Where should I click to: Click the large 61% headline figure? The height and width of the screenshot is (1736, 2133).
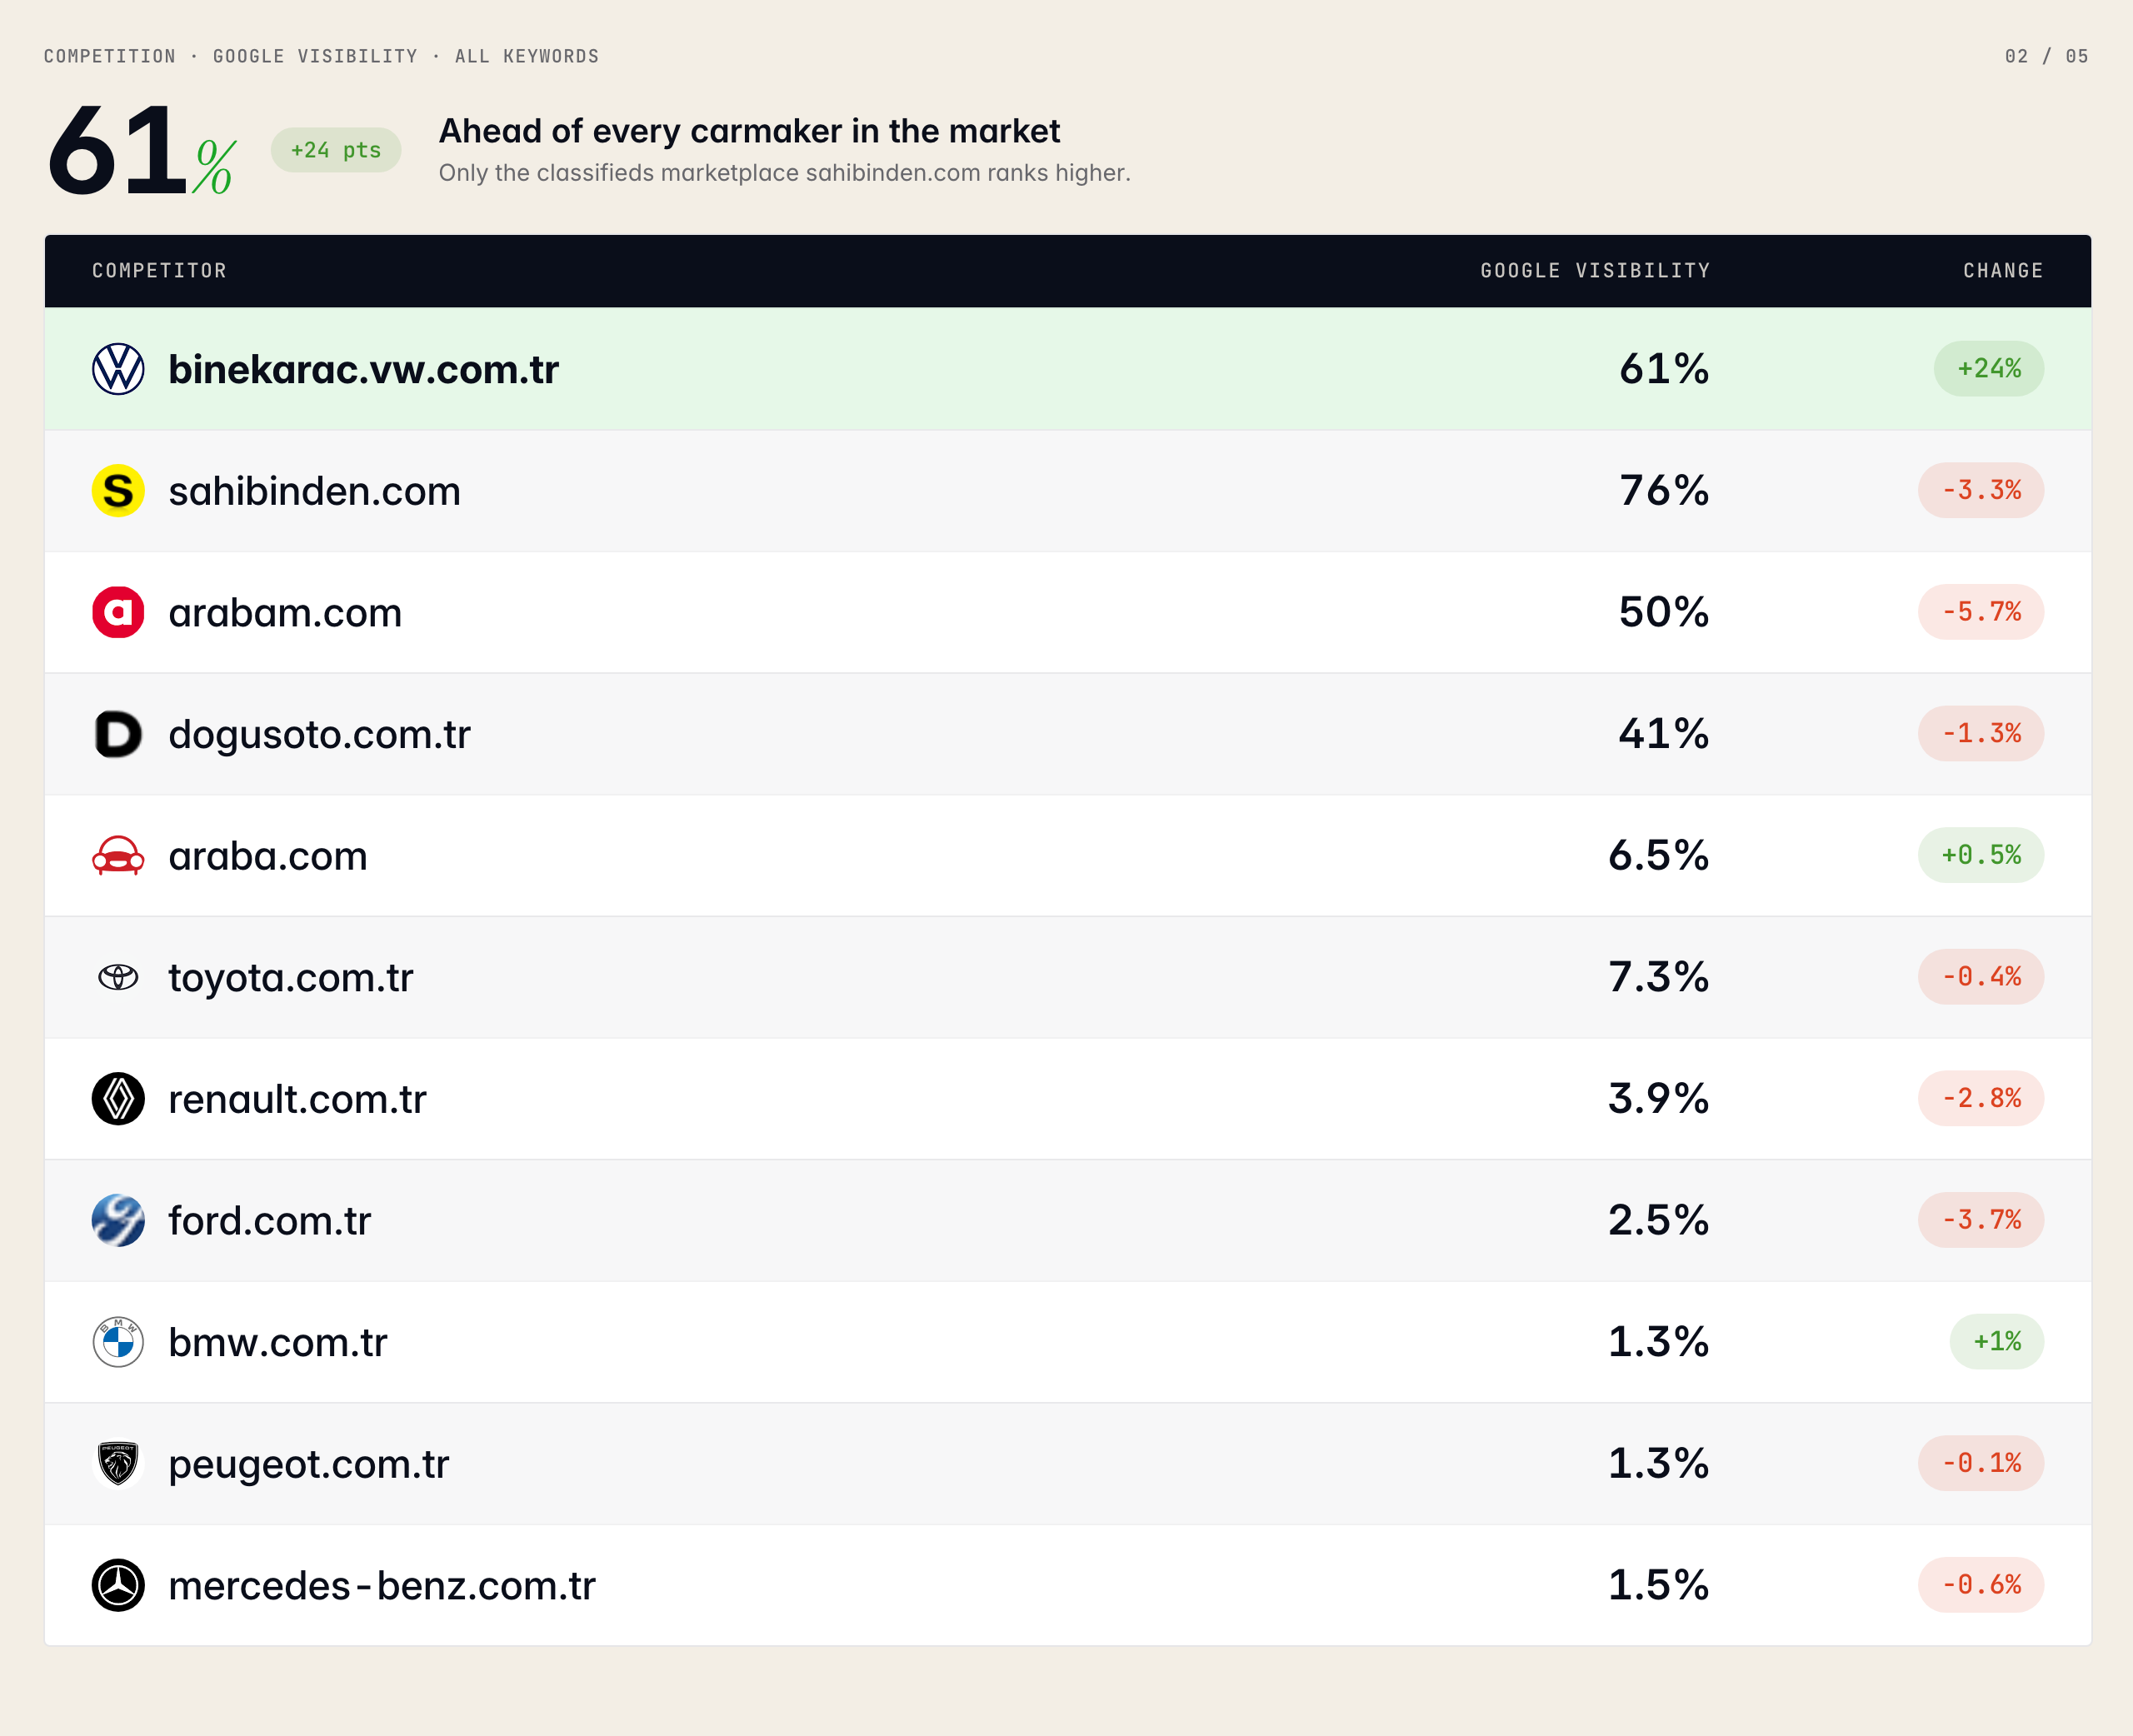tap(142, 150)
